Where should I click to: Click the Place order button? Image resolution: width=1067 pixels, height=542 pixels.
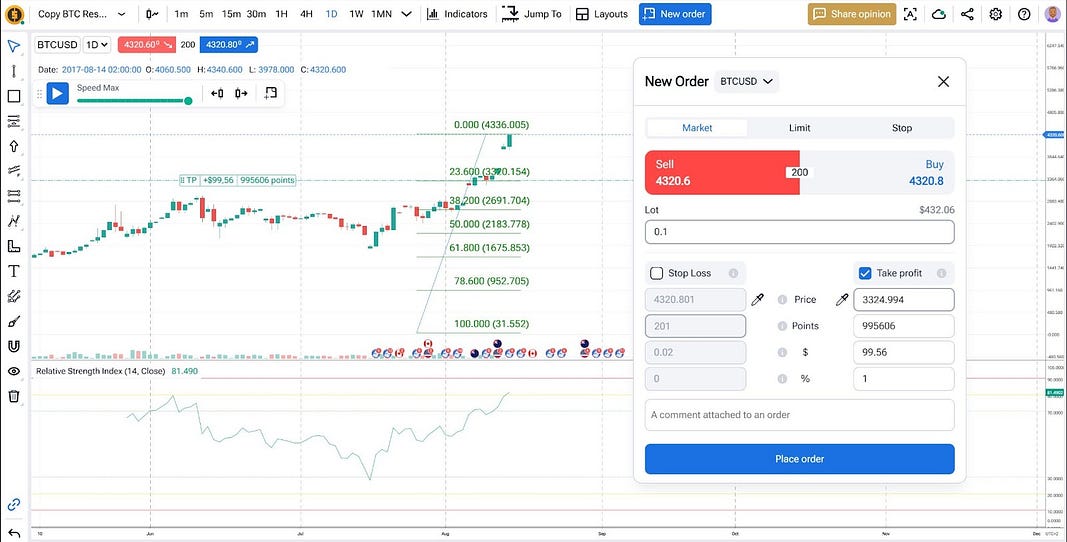pos(800,459)
